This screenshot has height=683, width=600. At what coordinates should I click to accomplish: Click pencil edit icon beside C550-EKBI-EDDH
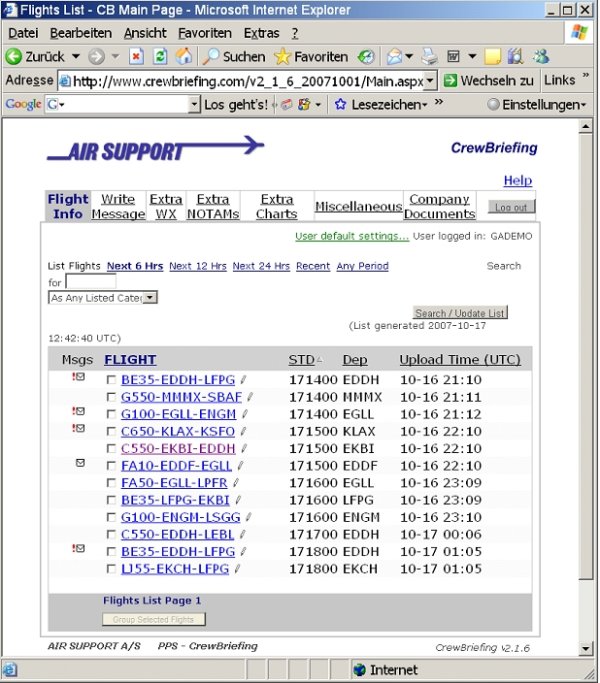[x=244, y=448]
